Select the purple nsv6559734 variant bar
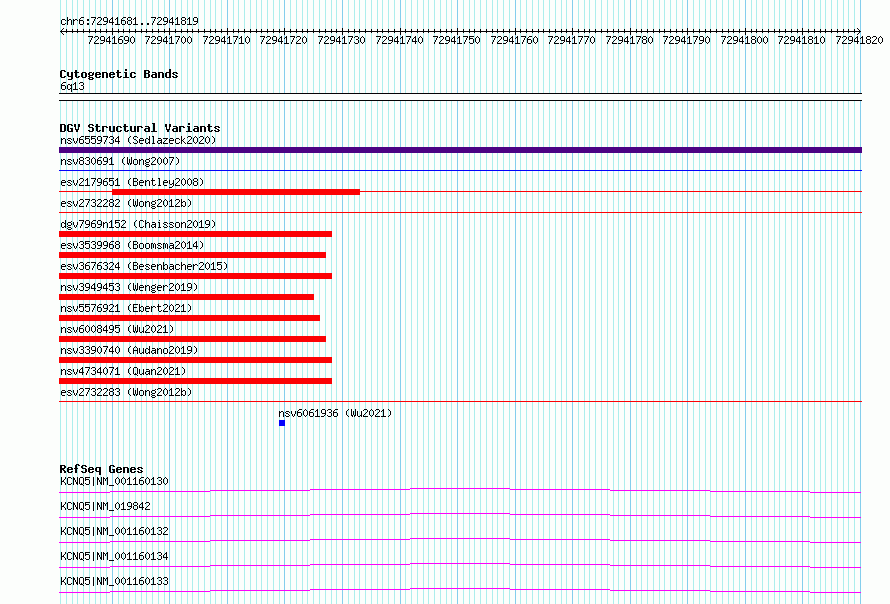The height and width of the screenshot is (604, 890). click(x=460, y=150)
